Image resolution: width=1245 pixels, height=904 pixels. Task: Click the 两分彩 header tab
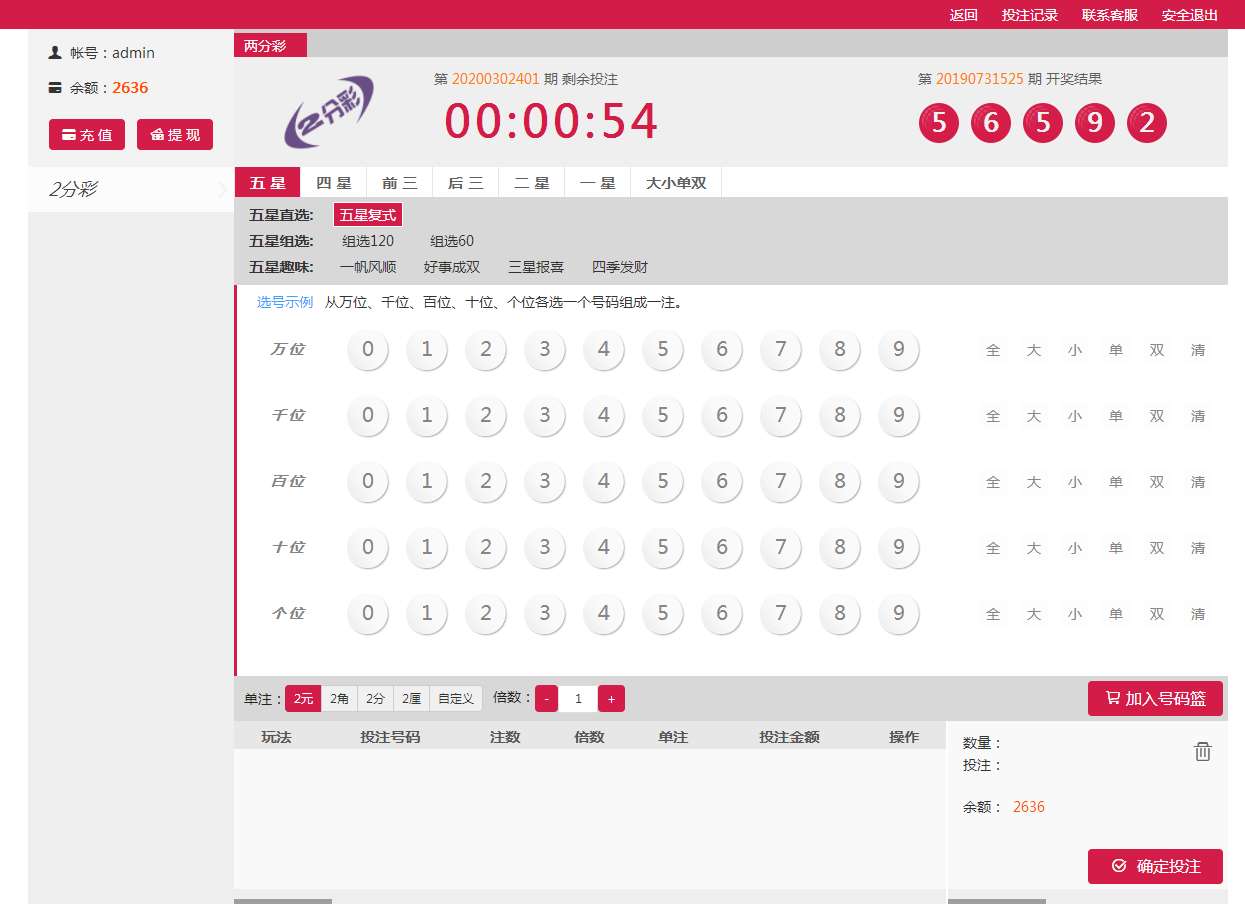pos(270,45)
